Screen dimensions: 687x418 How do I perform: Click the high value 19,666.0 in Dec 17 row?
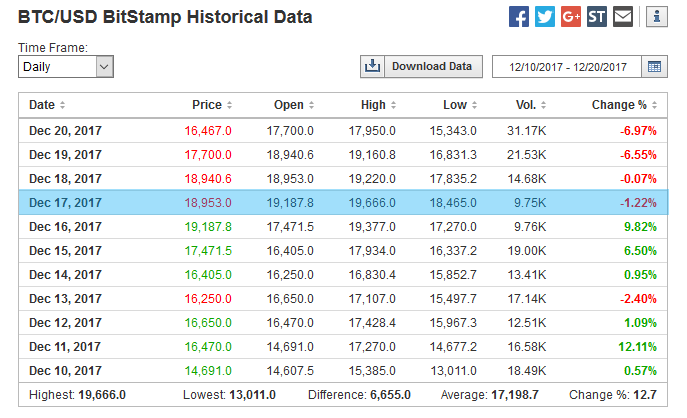372,203
